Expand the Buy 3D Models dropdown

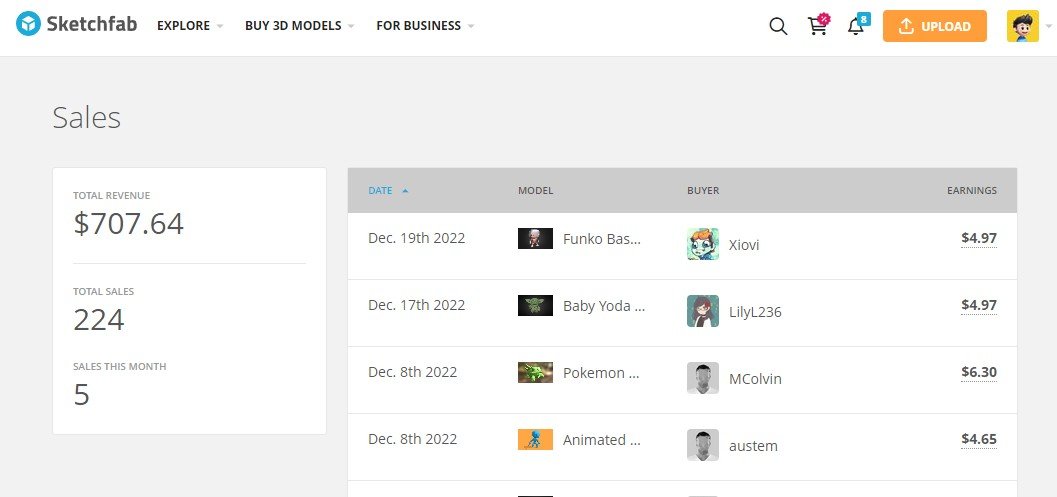coord(299,26)
